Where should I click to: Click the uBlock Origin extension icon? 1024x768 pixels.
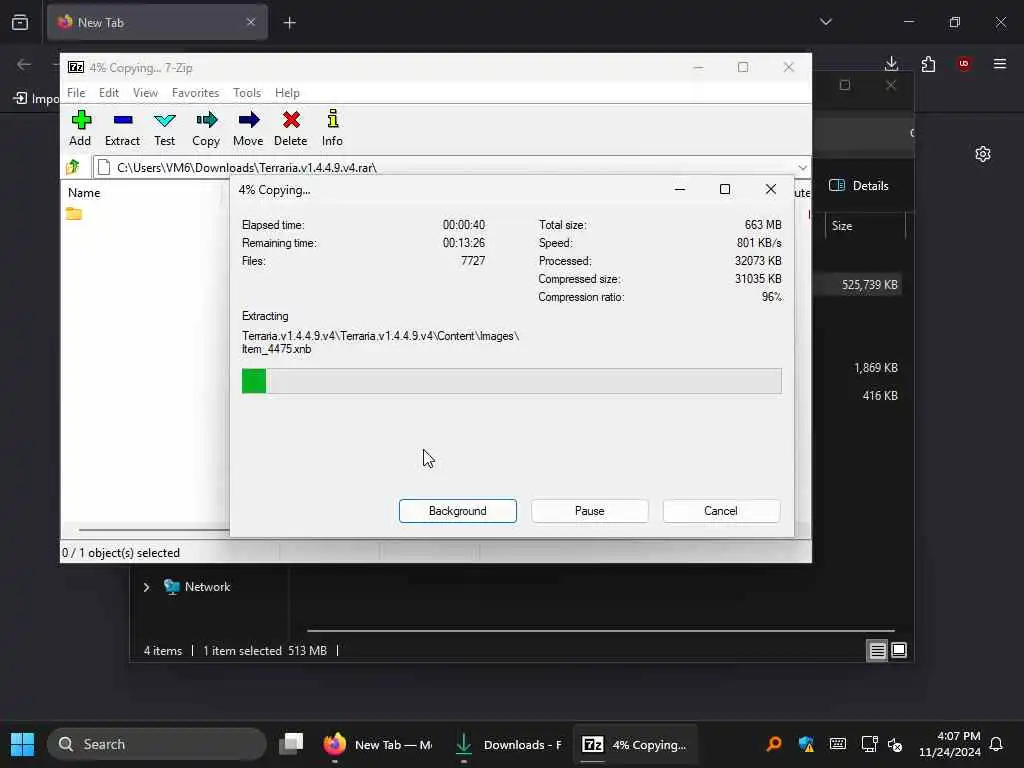click(964, 63)
